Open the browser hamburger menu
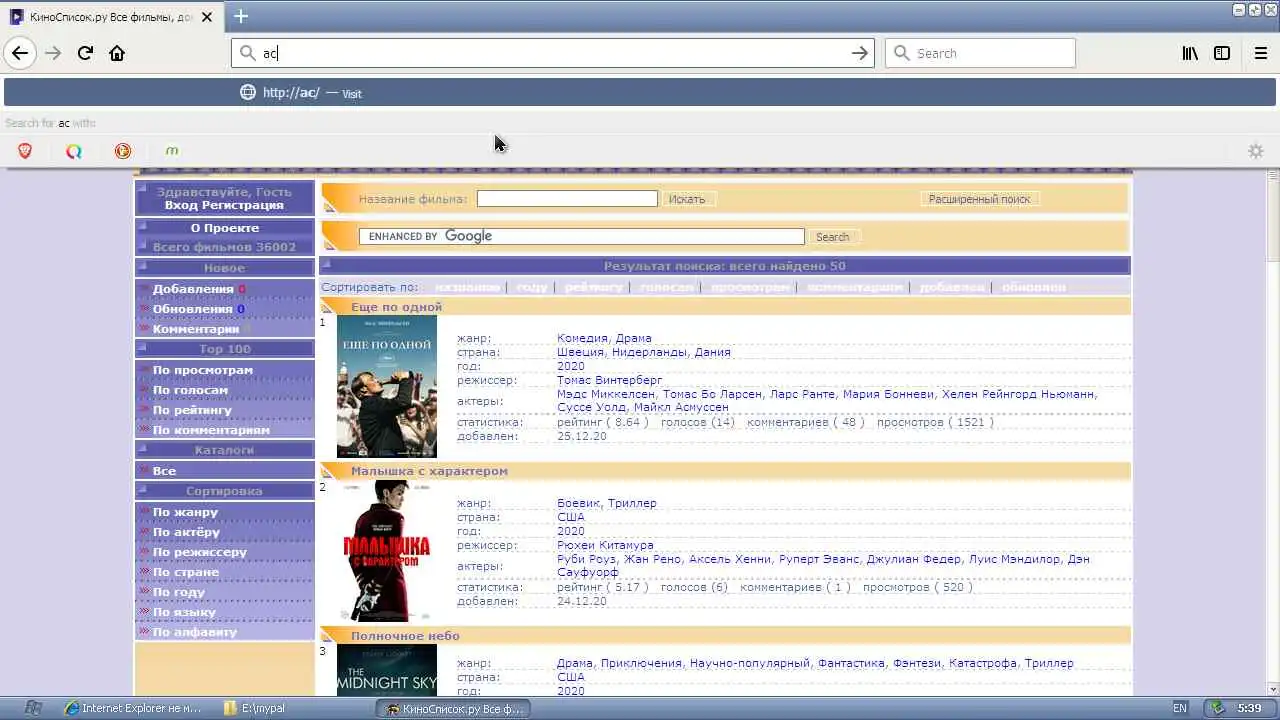Screen dimensions: 1280x720 1260,53
